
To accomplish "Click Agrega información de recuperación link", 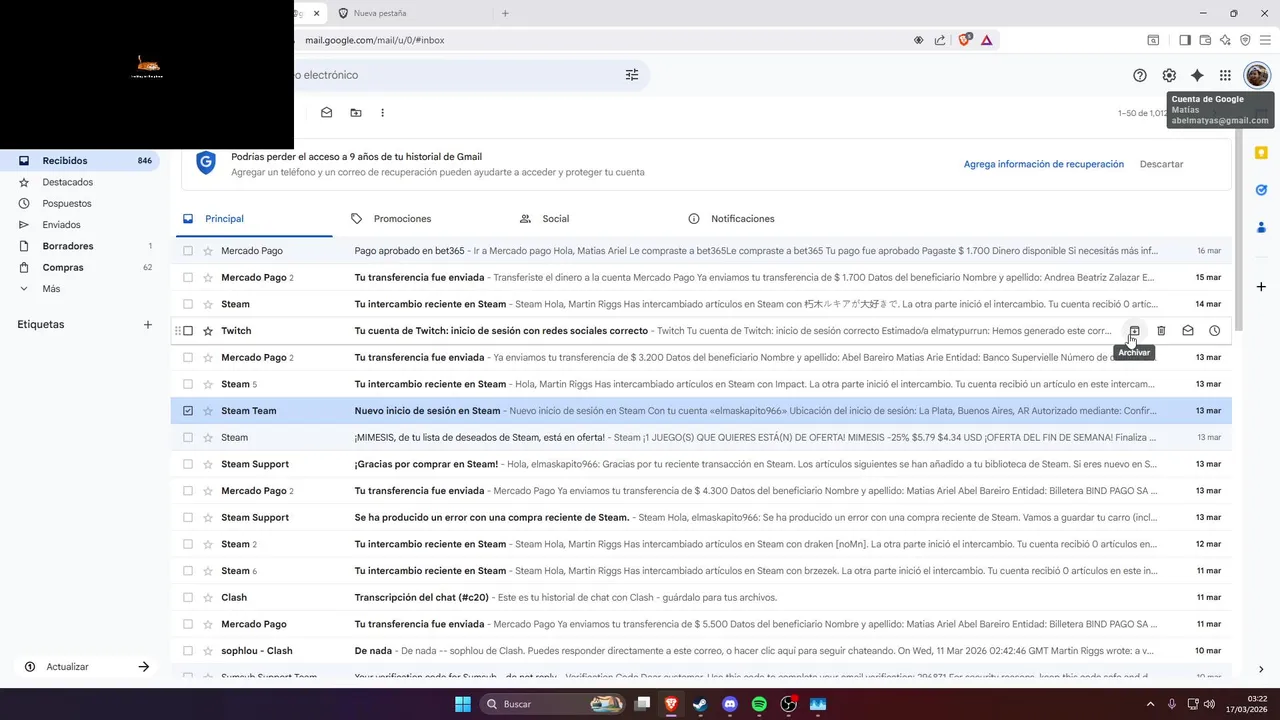I will coord(1044,164).
